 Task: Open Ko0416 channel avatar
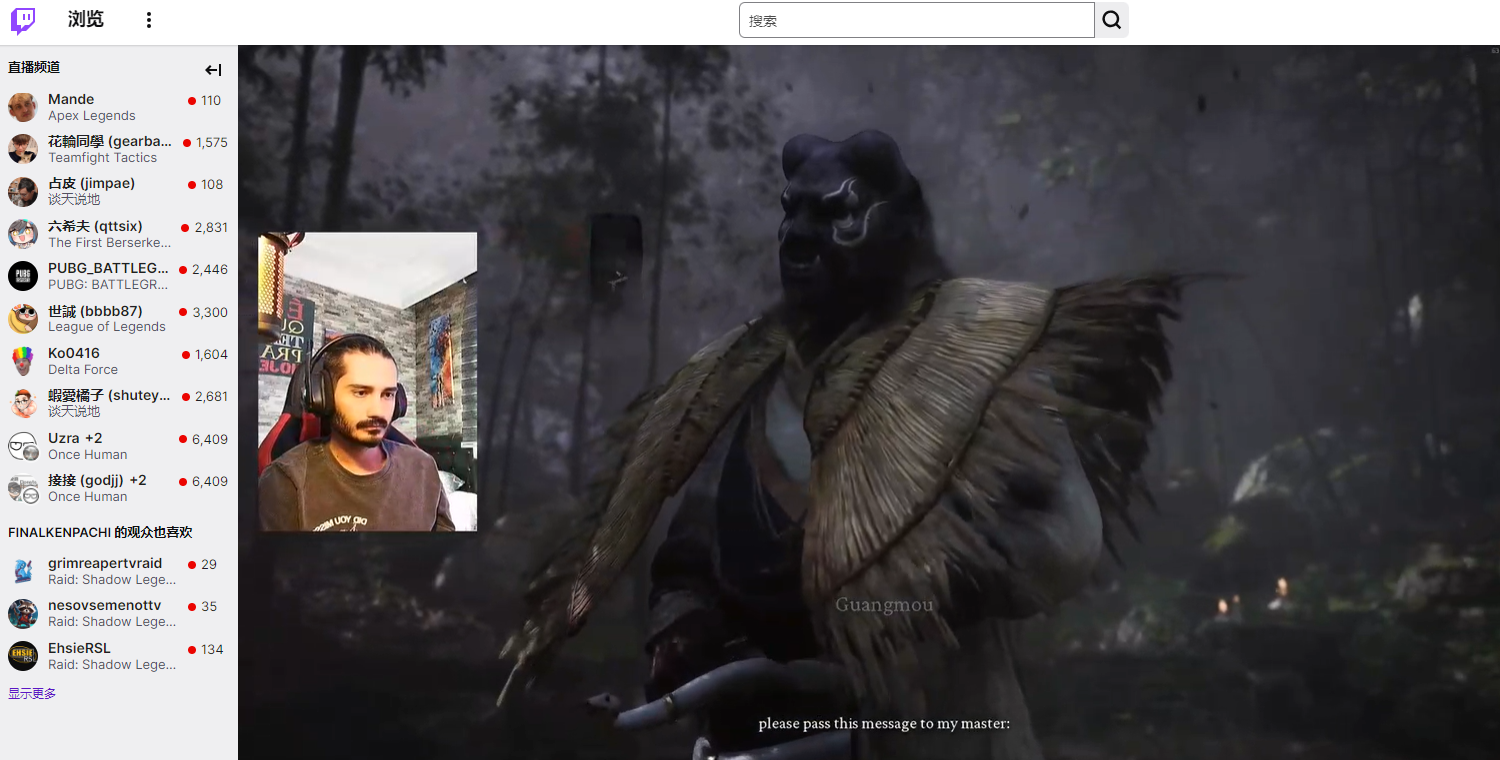coord(23,361)
